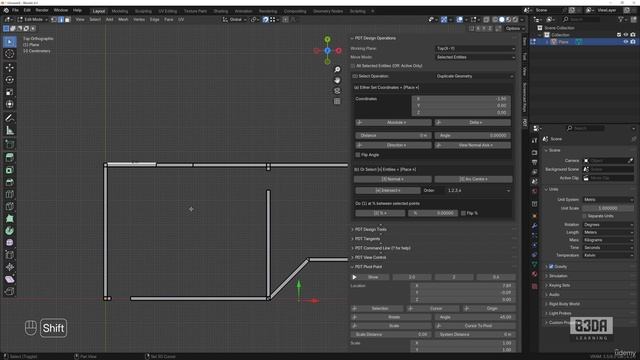Select the 3D Cursor tool

[x=9, y=54]
